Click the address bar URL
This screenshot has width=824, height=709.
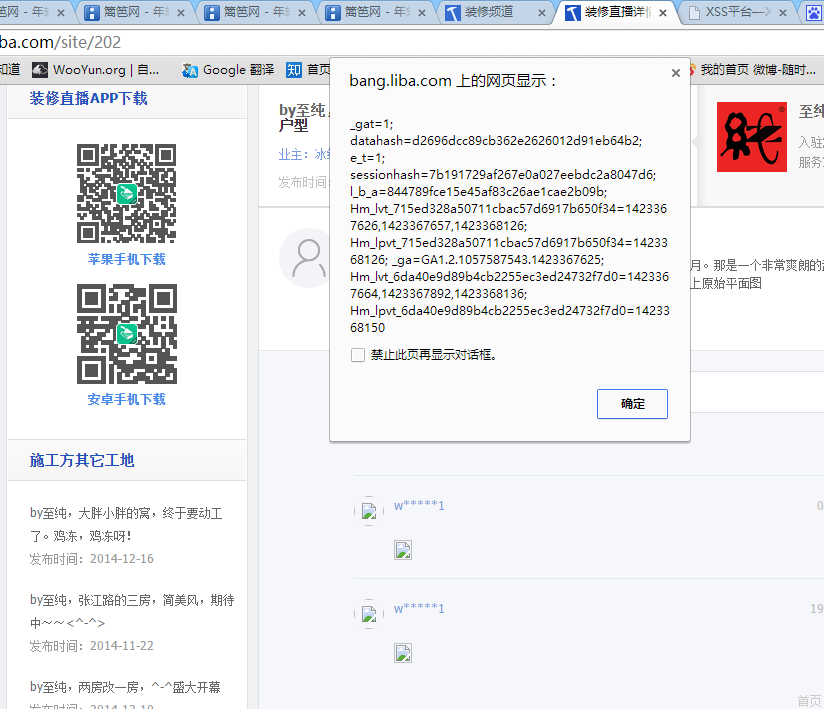60,42
